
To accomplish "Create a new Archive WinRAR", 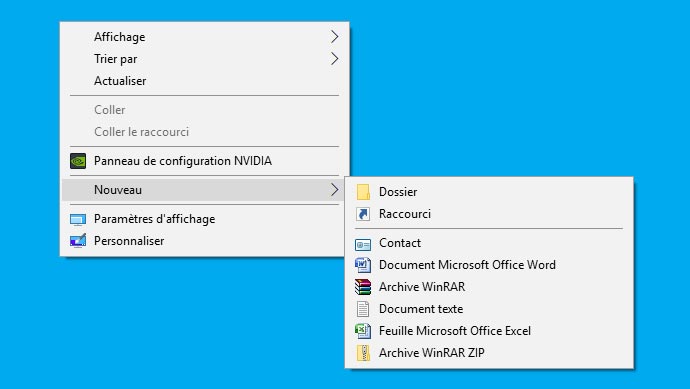I will coord(489,287).
